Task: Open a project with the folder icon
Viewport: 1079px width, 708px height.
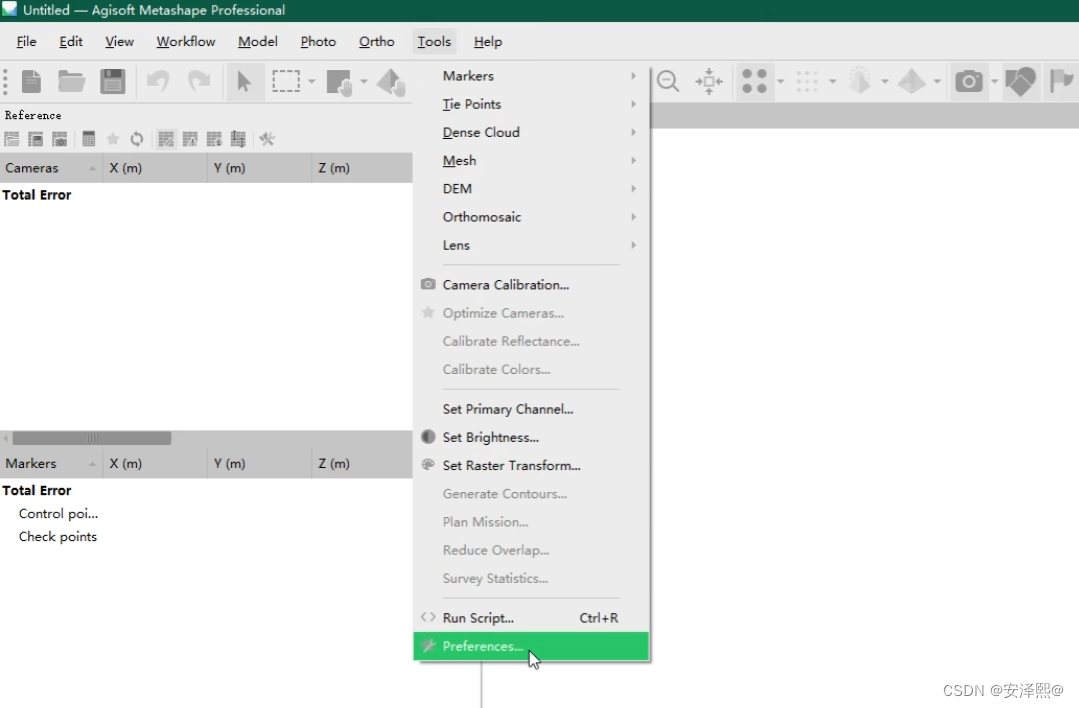Action: [x=71, y=81]
